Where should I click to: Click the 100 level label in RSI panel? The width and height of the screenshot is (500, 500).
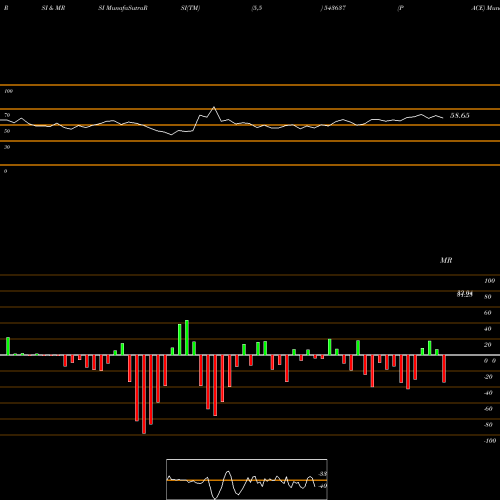pyautogui.click(x=8, y=91)
